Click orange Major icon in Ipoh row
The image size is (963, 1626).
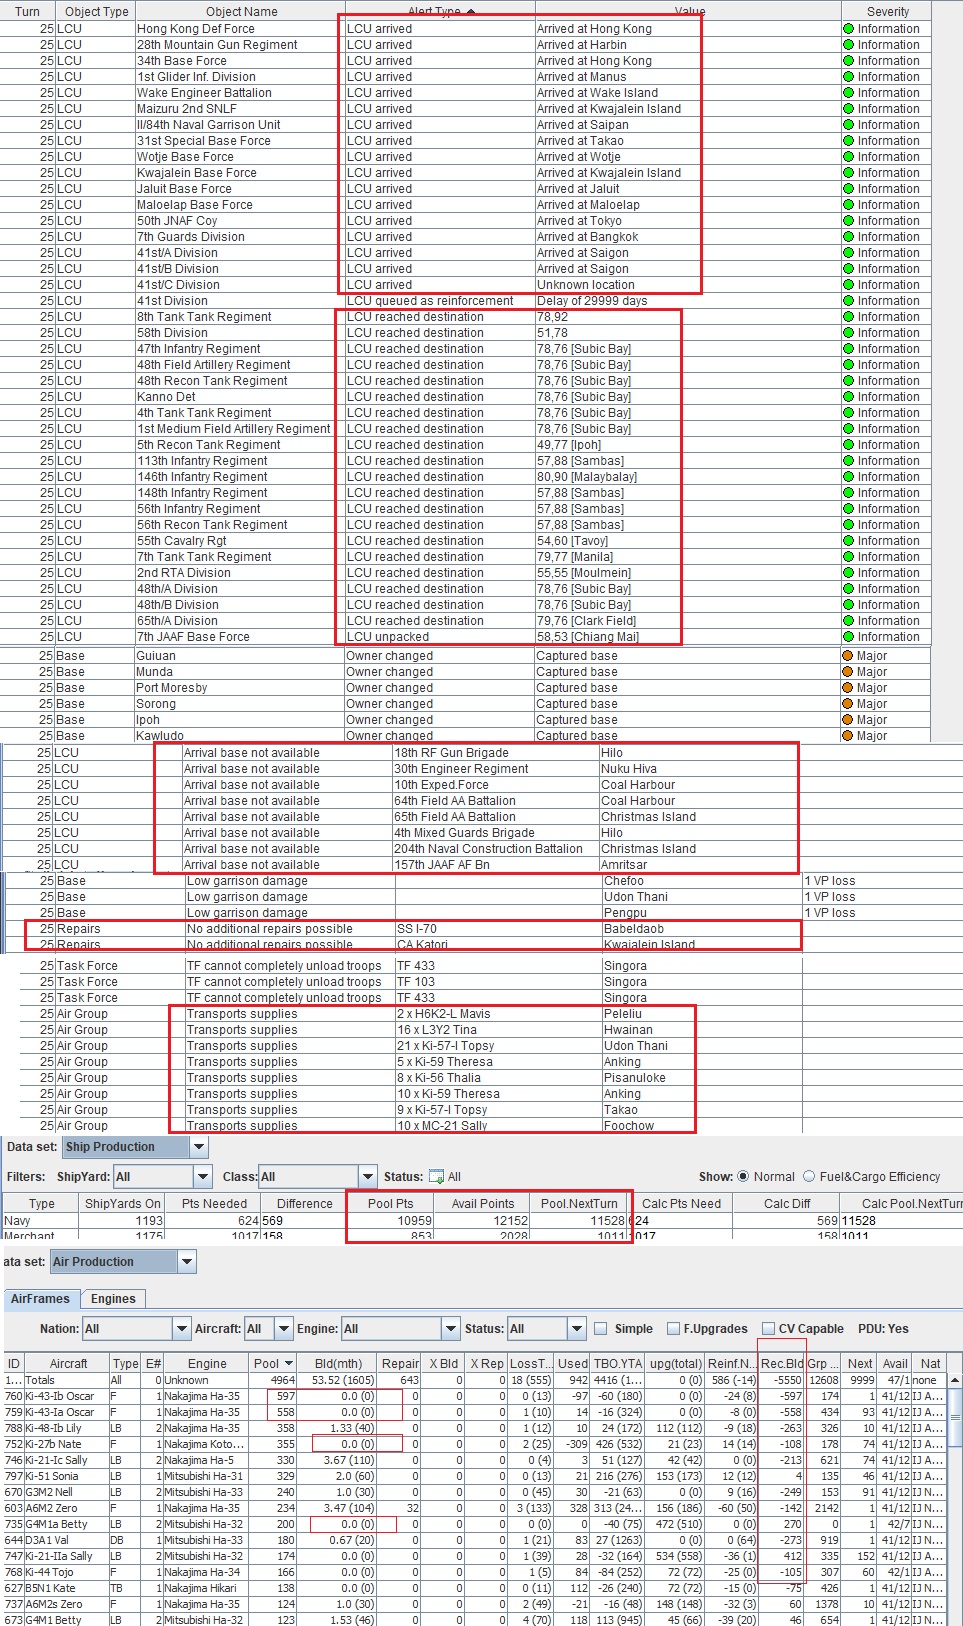click(849, 720)
